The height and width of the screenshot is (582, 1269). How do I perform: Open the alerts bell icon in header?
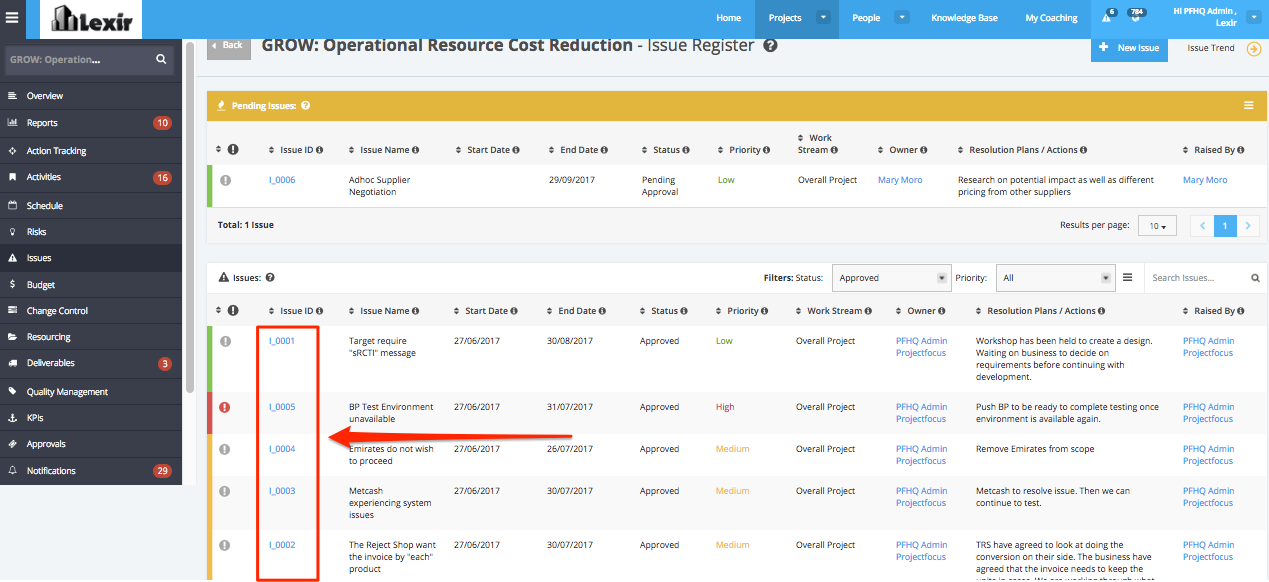(x=1106, y=18)
